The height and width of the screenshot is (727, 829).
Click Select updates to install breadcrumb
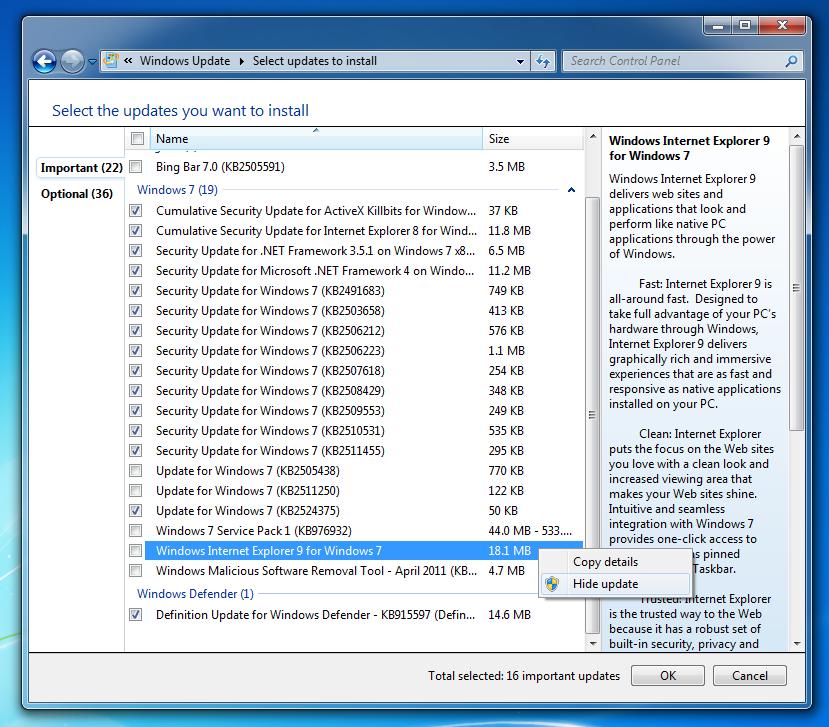tap(315, 61)
